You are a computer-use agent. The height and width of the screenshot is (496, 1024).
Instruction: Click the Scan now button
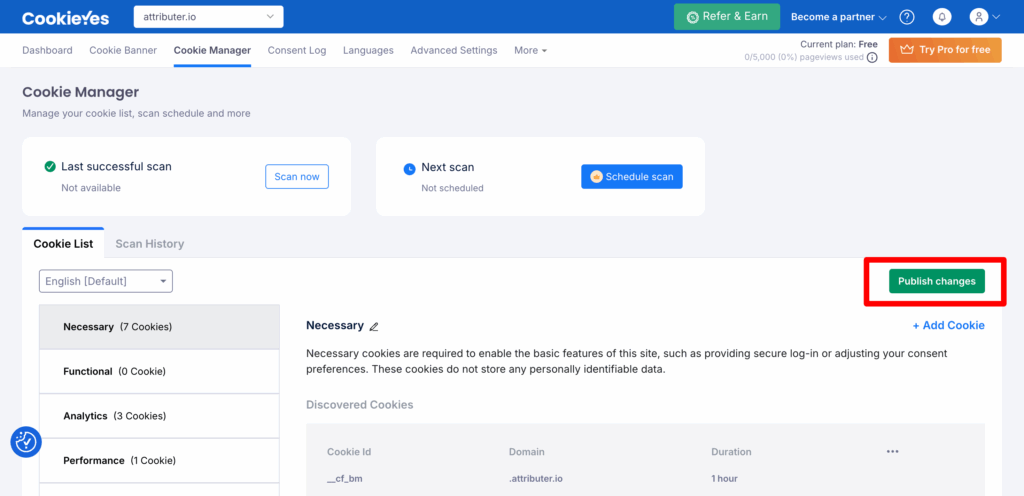tap(297, 177)
